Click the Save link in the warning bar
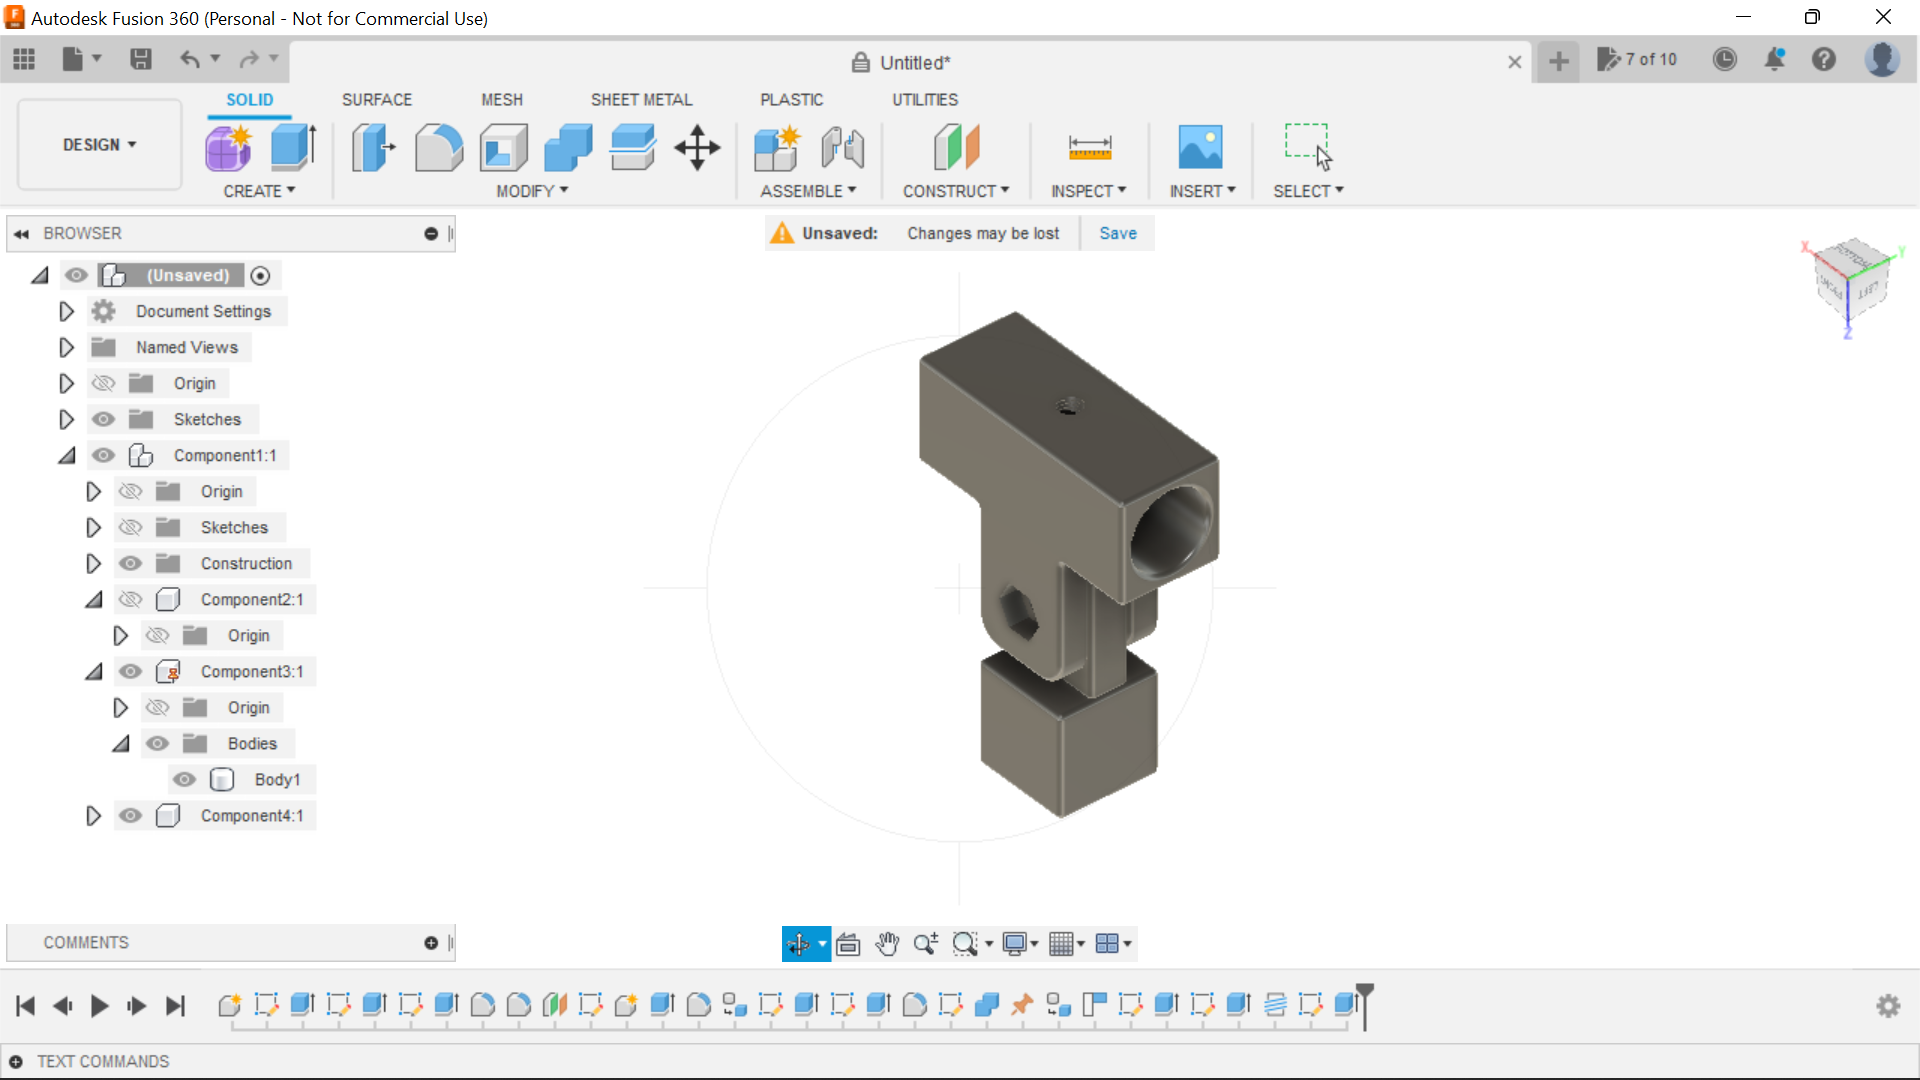 coord(1117,233)
